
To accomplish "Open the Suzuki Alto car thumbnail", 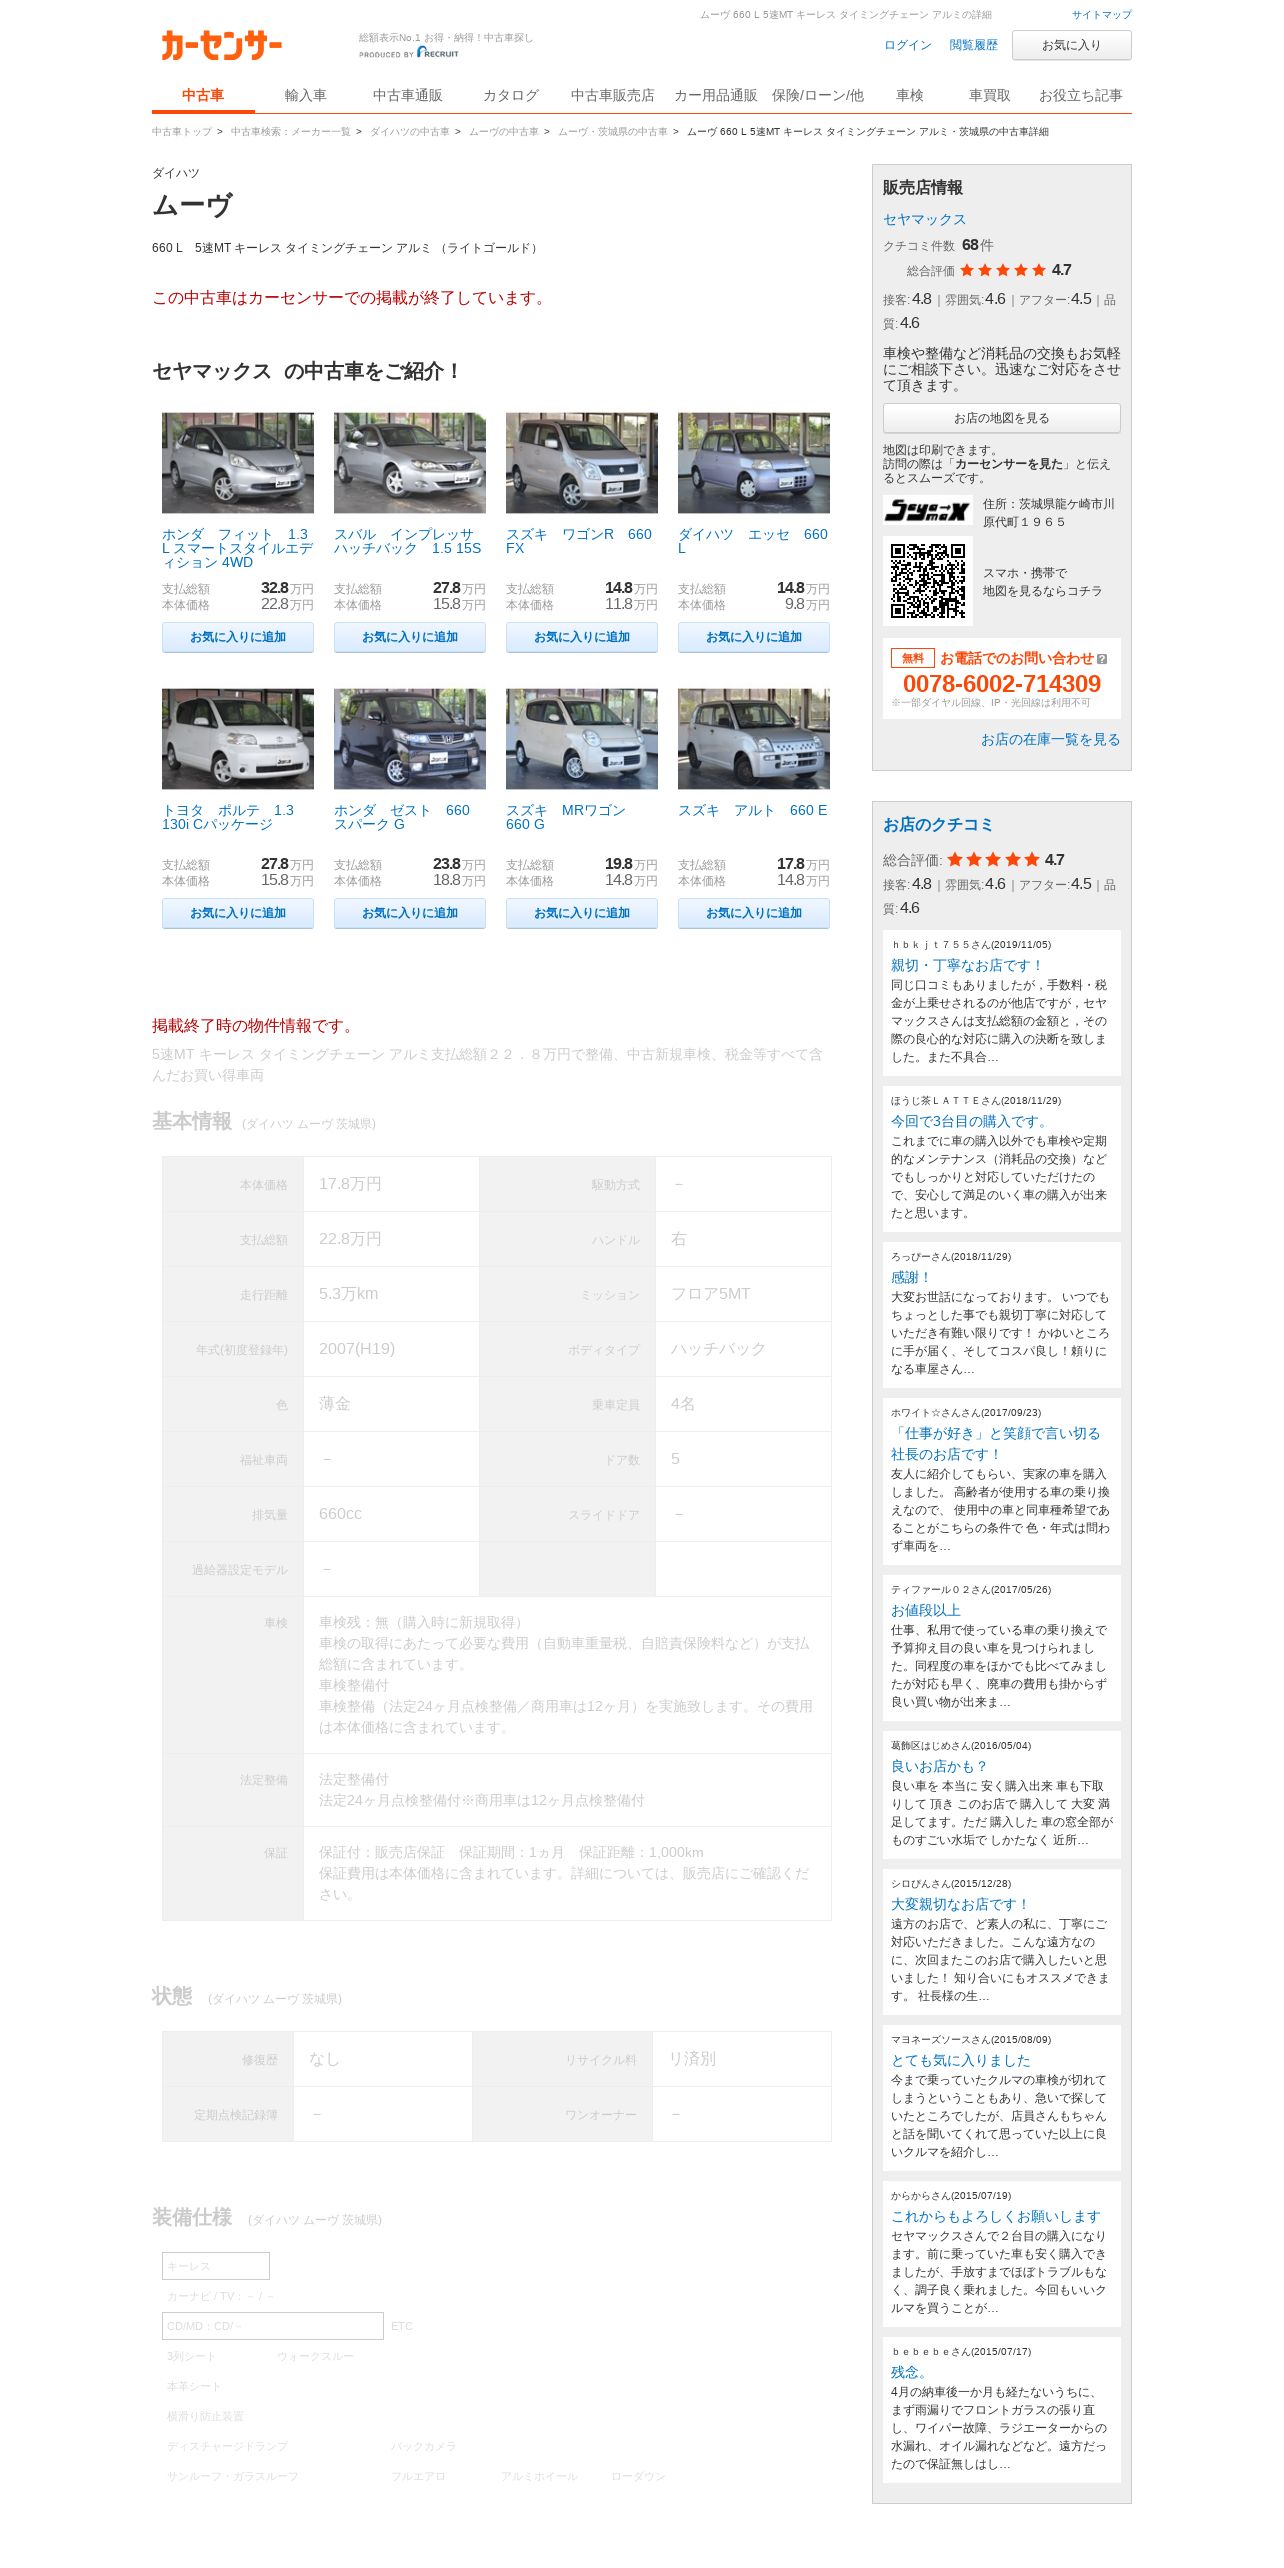I will click(754, 739).
